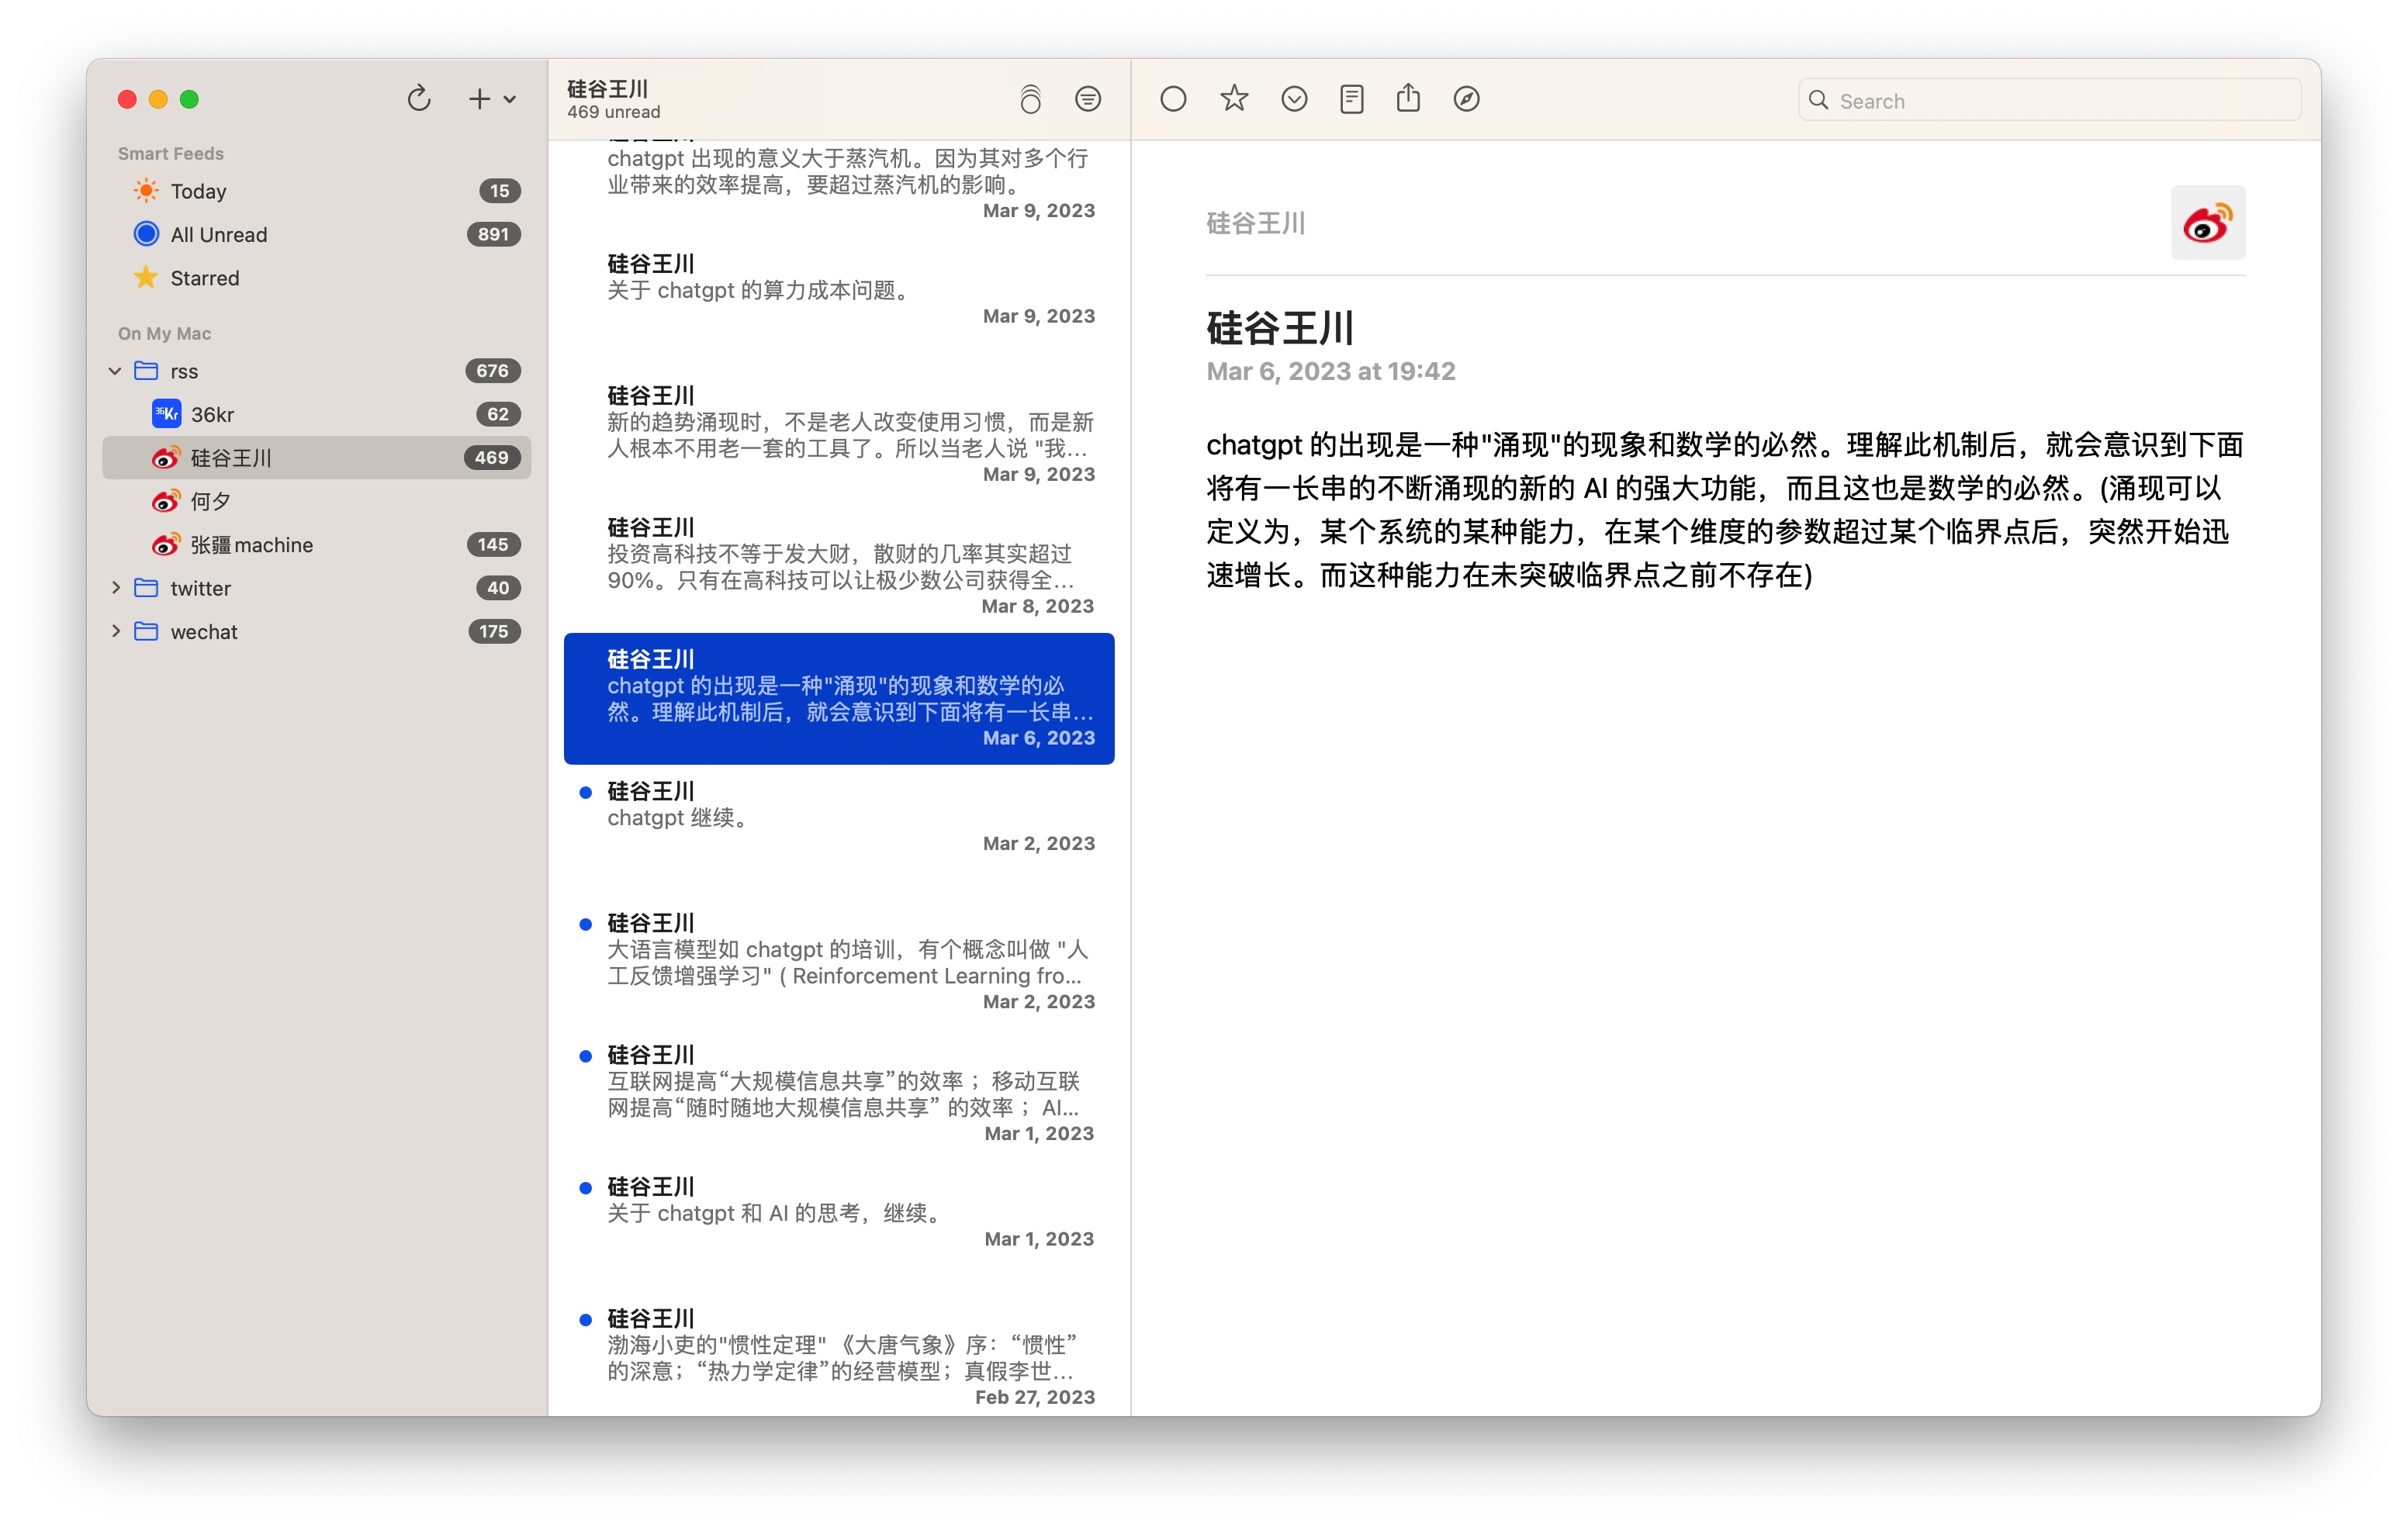
Task: Click the Weibo feed logo thumbnail
Action: point(2207,223)
